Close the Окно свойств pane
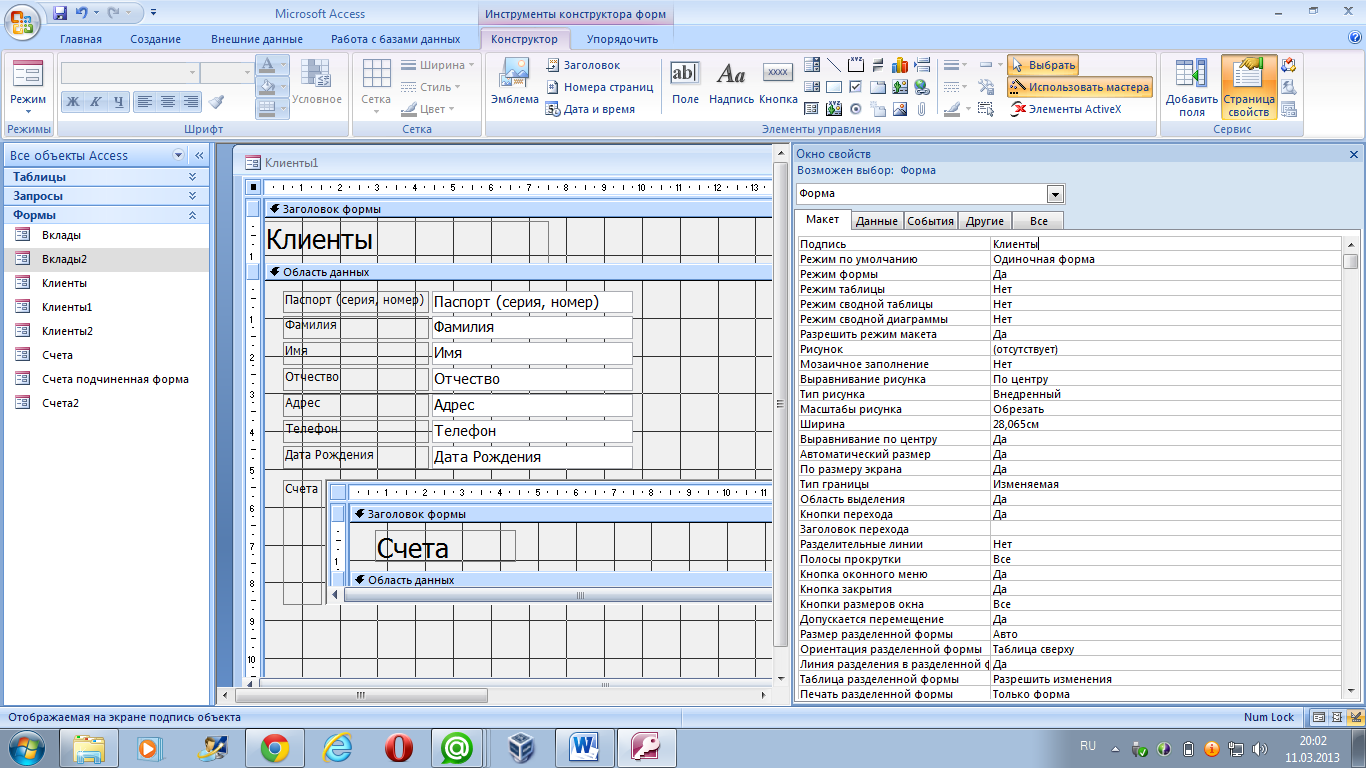 (1354, 155)
